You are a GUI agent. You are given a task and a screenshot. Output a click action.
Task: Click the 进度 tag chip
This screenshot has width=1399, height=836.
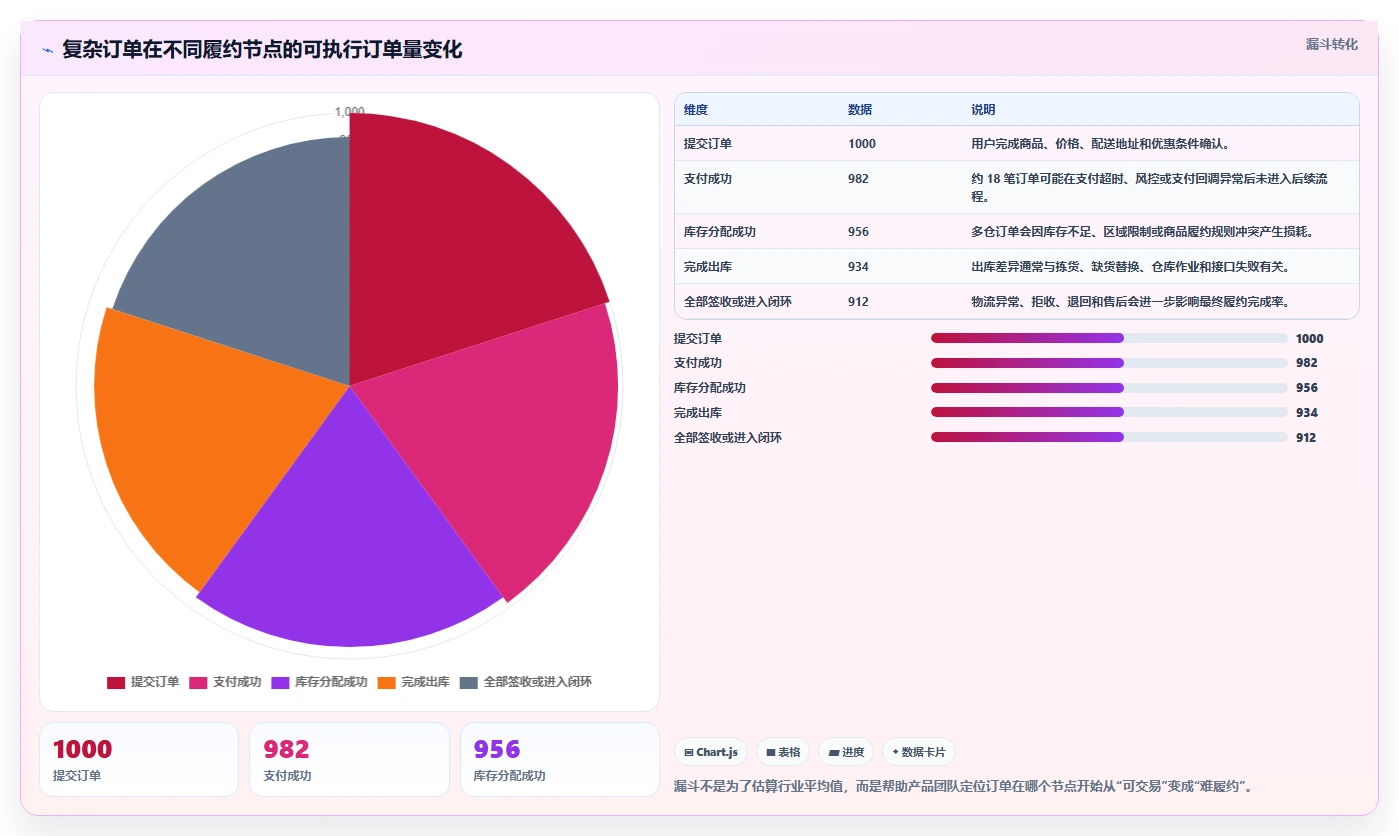click(x=846, y=752)
